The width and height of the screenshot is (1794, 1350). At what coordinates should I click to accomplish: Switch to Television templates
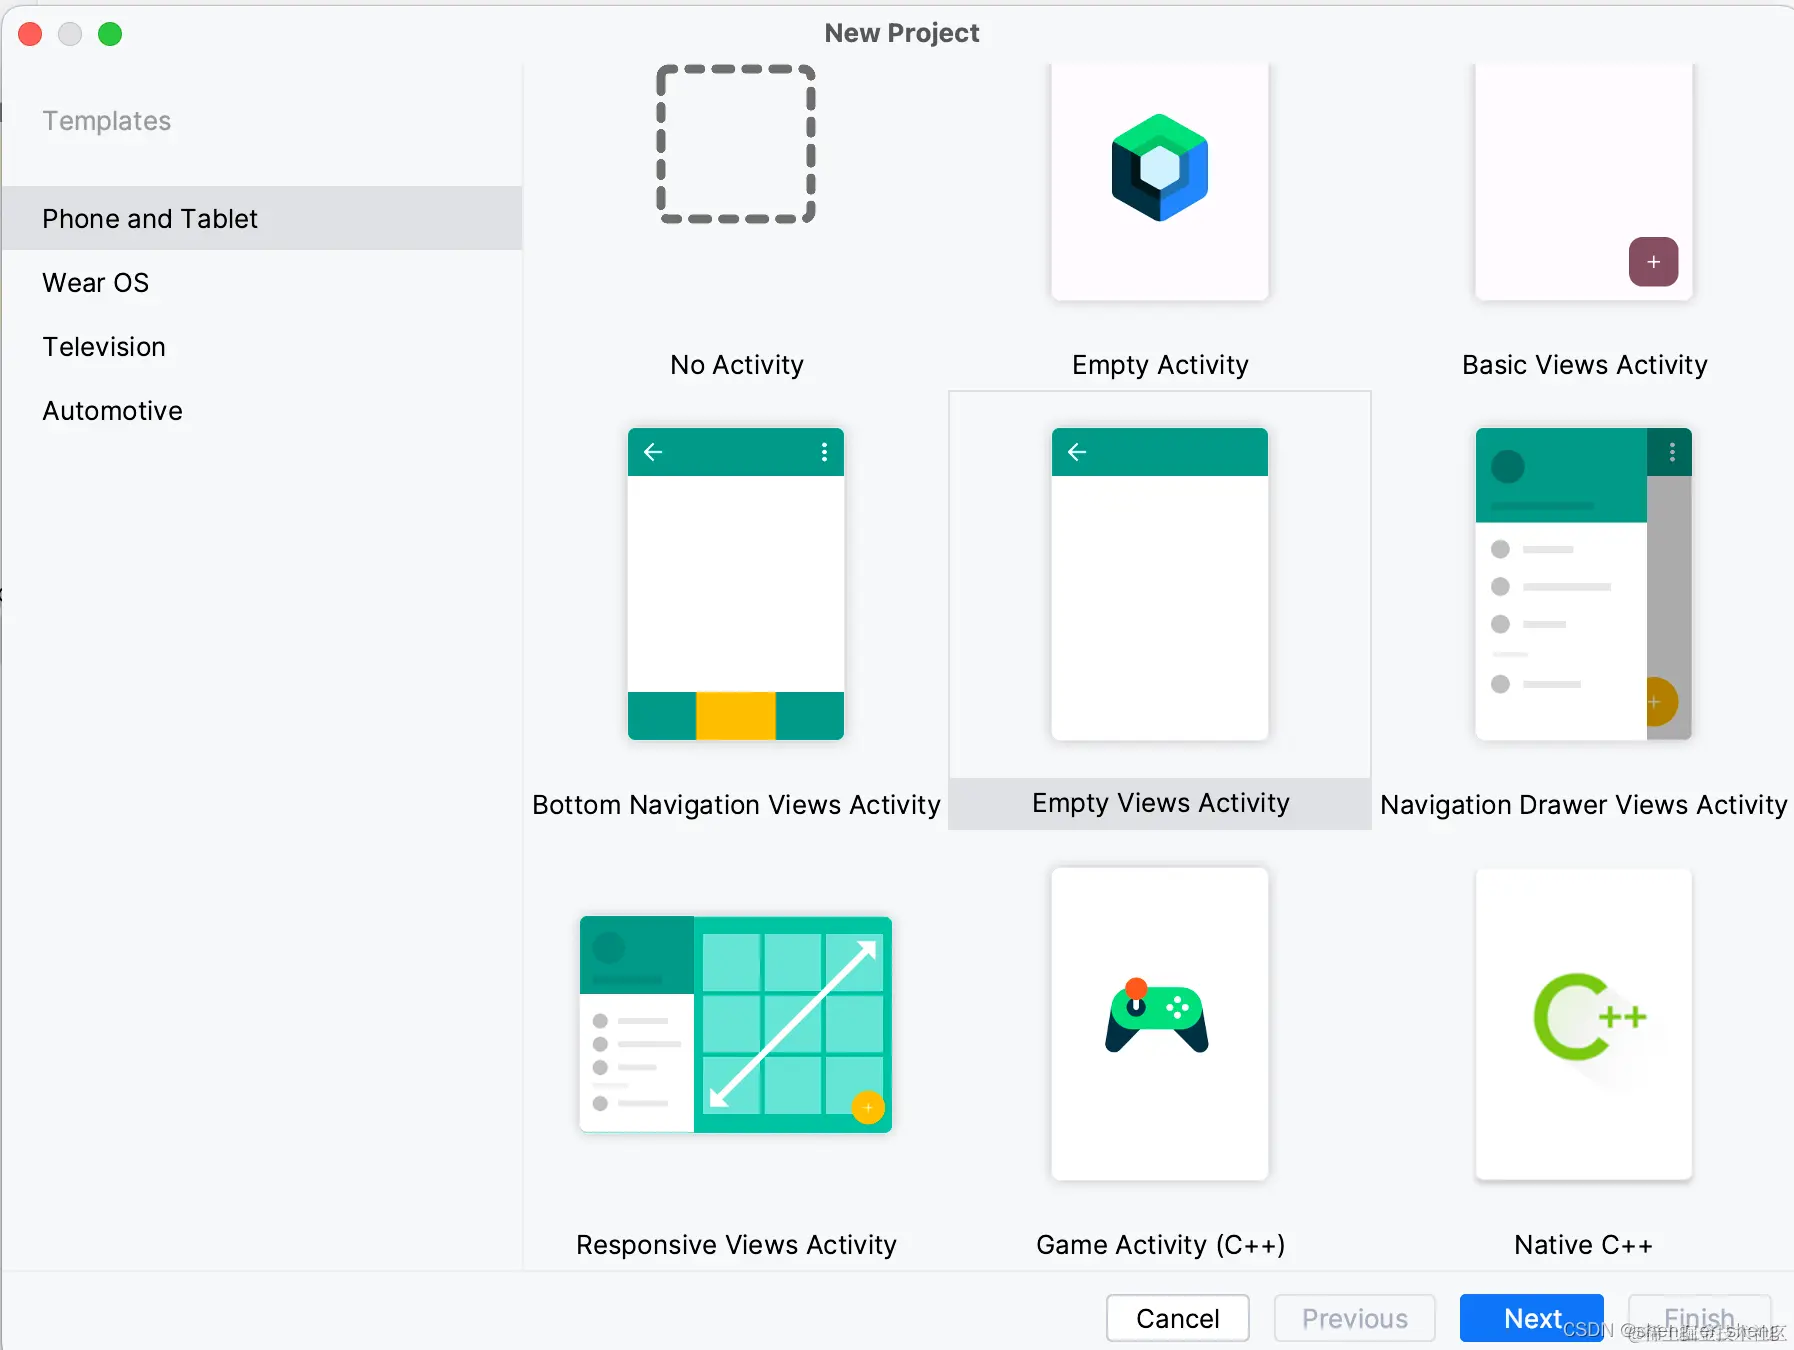tap(262, 346)
